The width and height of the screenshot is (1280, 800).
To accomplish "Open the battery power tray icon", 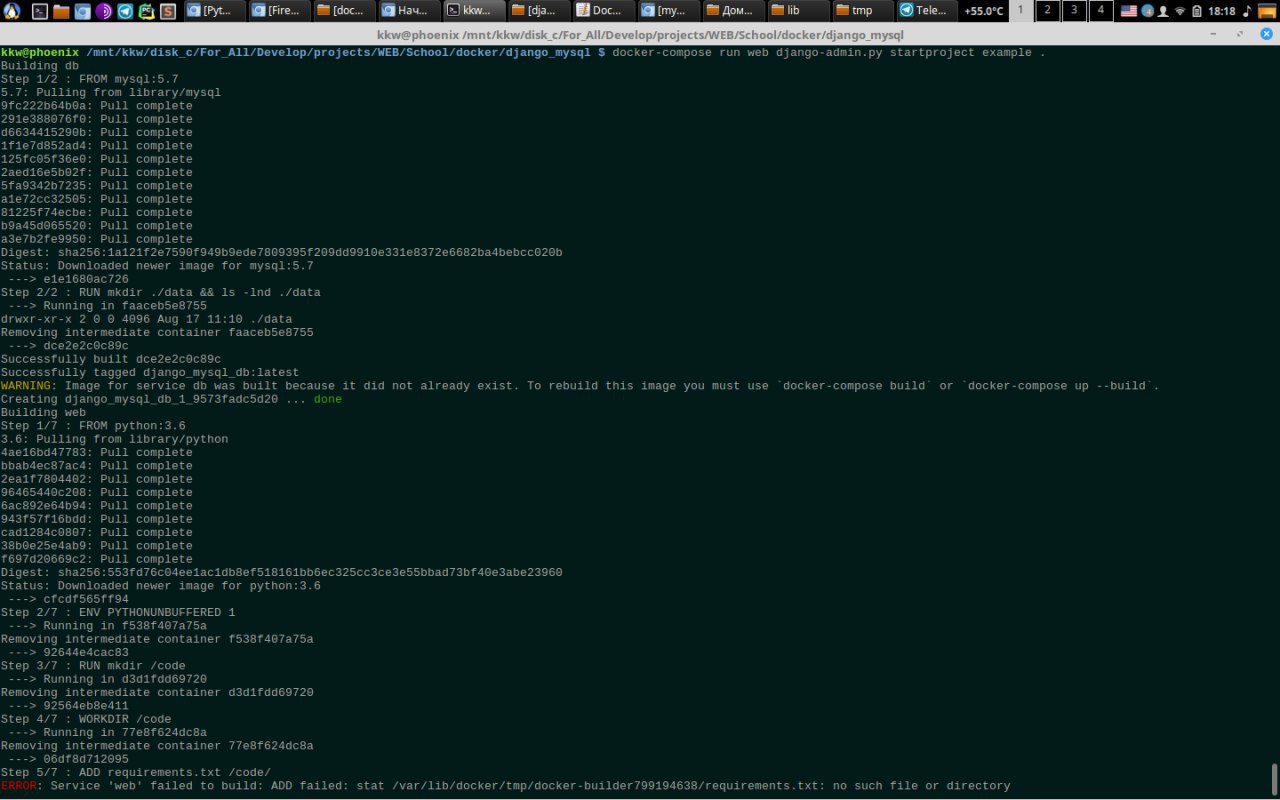I will click(x=1197, y=11).
